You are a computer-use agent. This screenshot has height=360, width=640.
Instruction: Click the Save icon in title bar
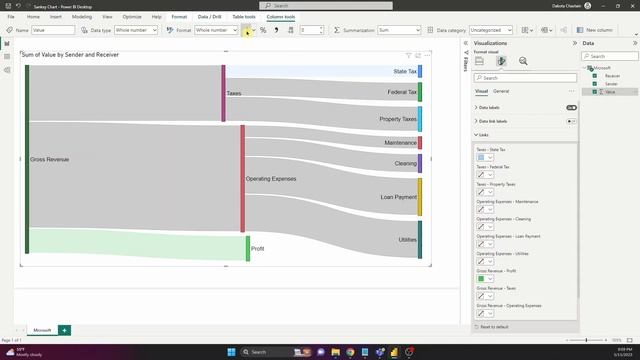(x=8, y=6)
